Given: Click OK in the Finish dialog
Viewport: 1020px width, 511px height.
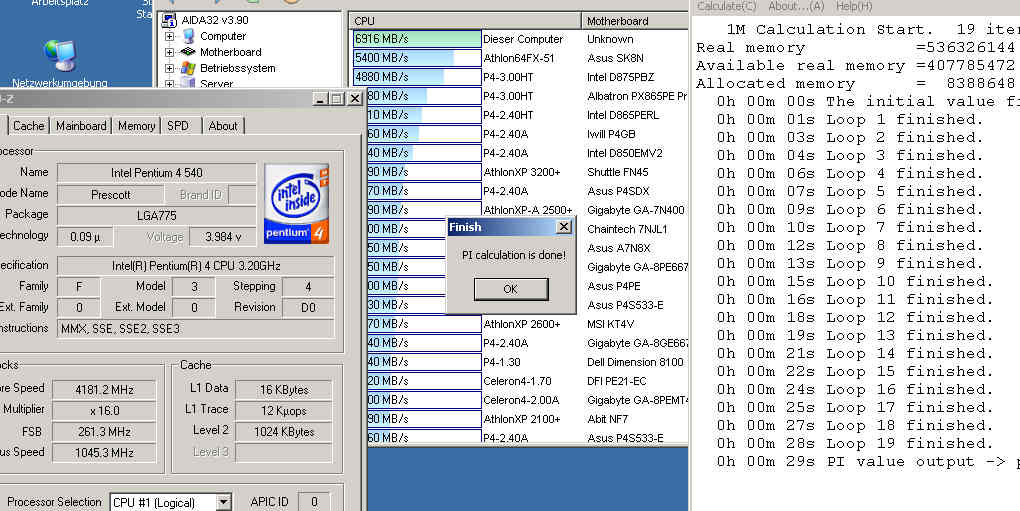Looking at the screenshot, I should point(511,289).
